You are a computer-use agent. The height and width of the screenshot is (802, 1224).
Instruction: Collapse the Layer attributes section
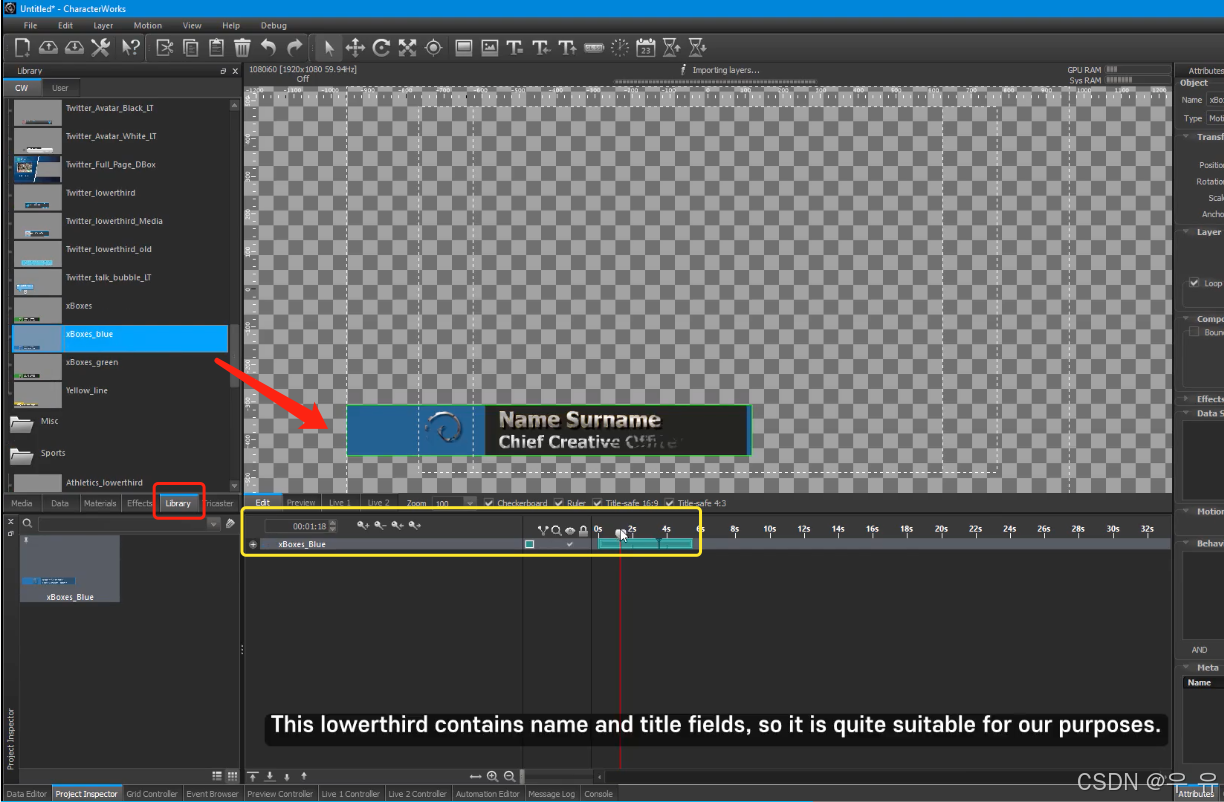[1186, 232]
